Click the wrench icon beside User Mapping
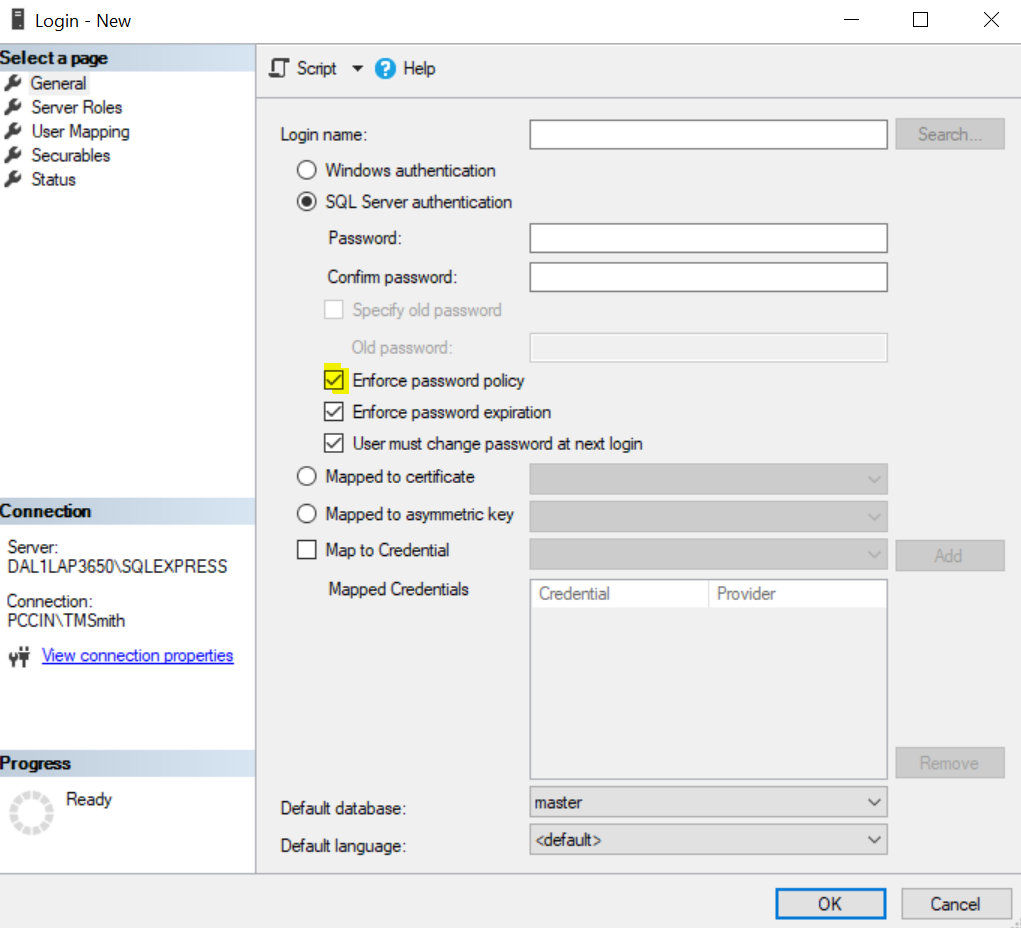 click(x=13, y=131)
